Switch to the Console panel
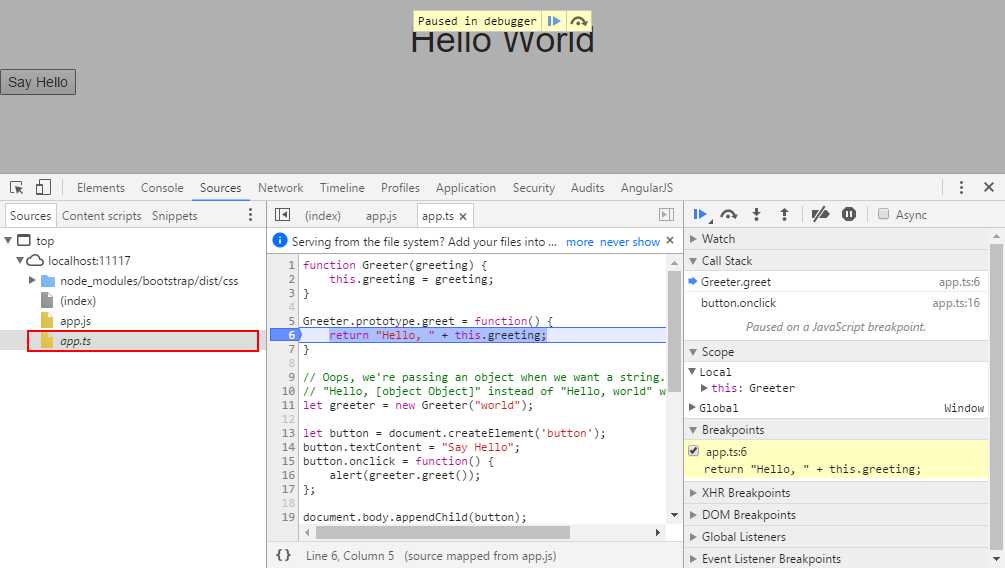 pos(162,188)
